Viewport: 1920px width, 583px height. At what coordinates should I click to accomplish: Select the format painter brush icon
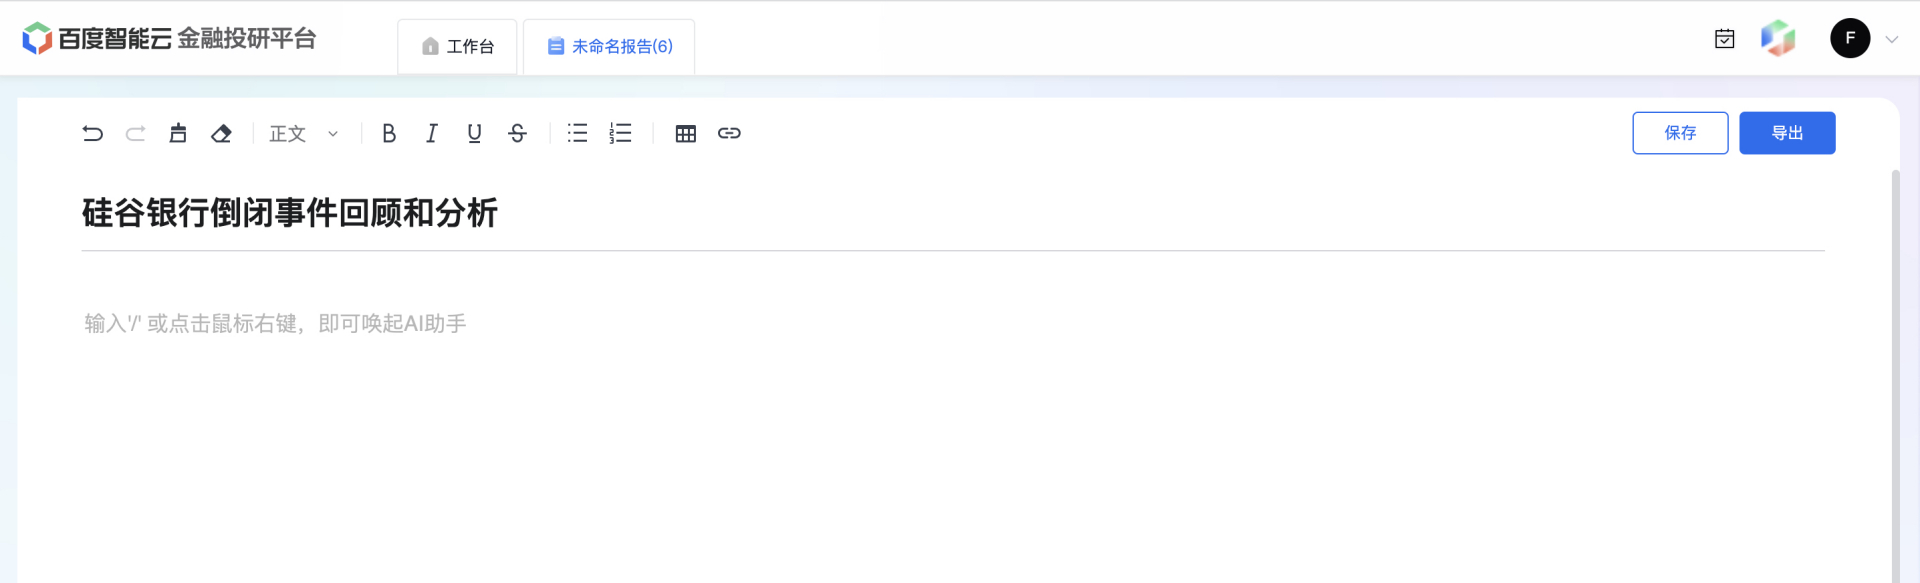click(178, 133)
